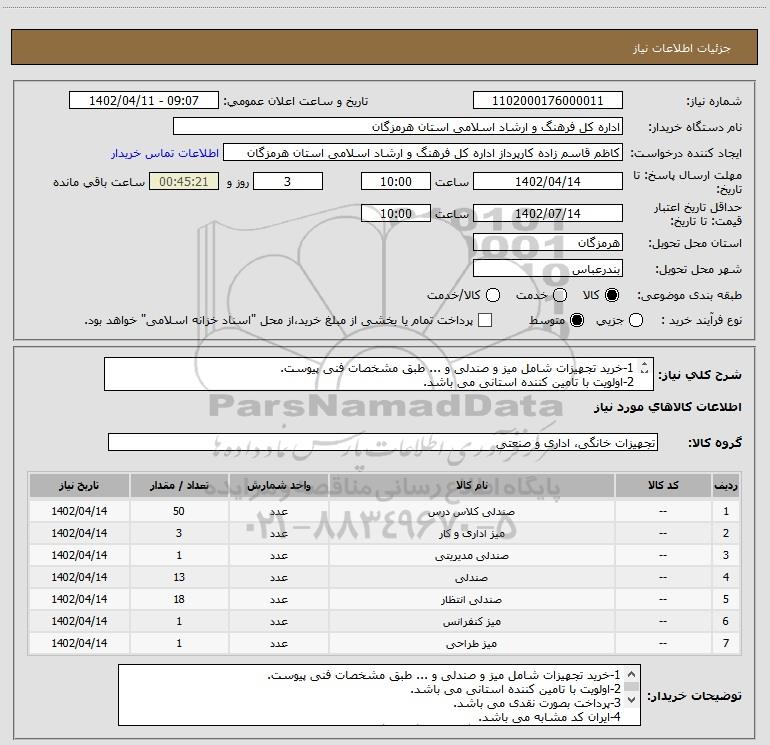Screen dimensions: 770x745
Task: Toggle the Islamic treasury bonds payment checkbox
Action: pyautogui.click(x=485, y=320)
